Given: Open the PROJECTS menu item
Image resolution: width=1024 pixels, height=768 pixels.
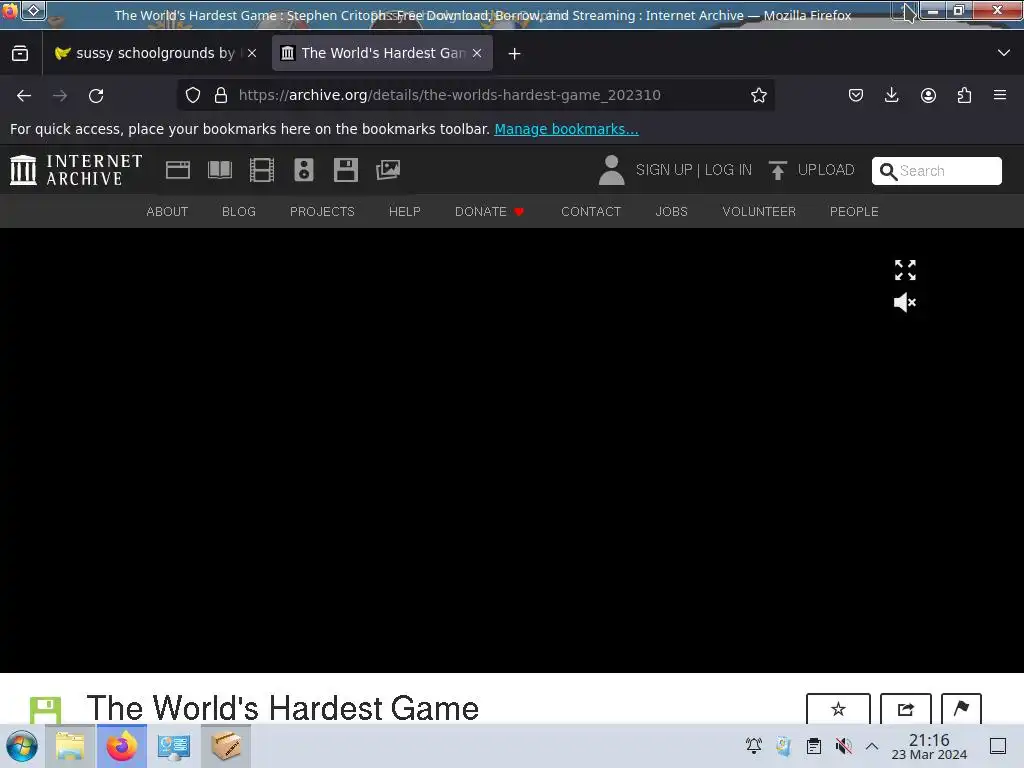Looking at the screenshot, I should (x=322, y=212).
